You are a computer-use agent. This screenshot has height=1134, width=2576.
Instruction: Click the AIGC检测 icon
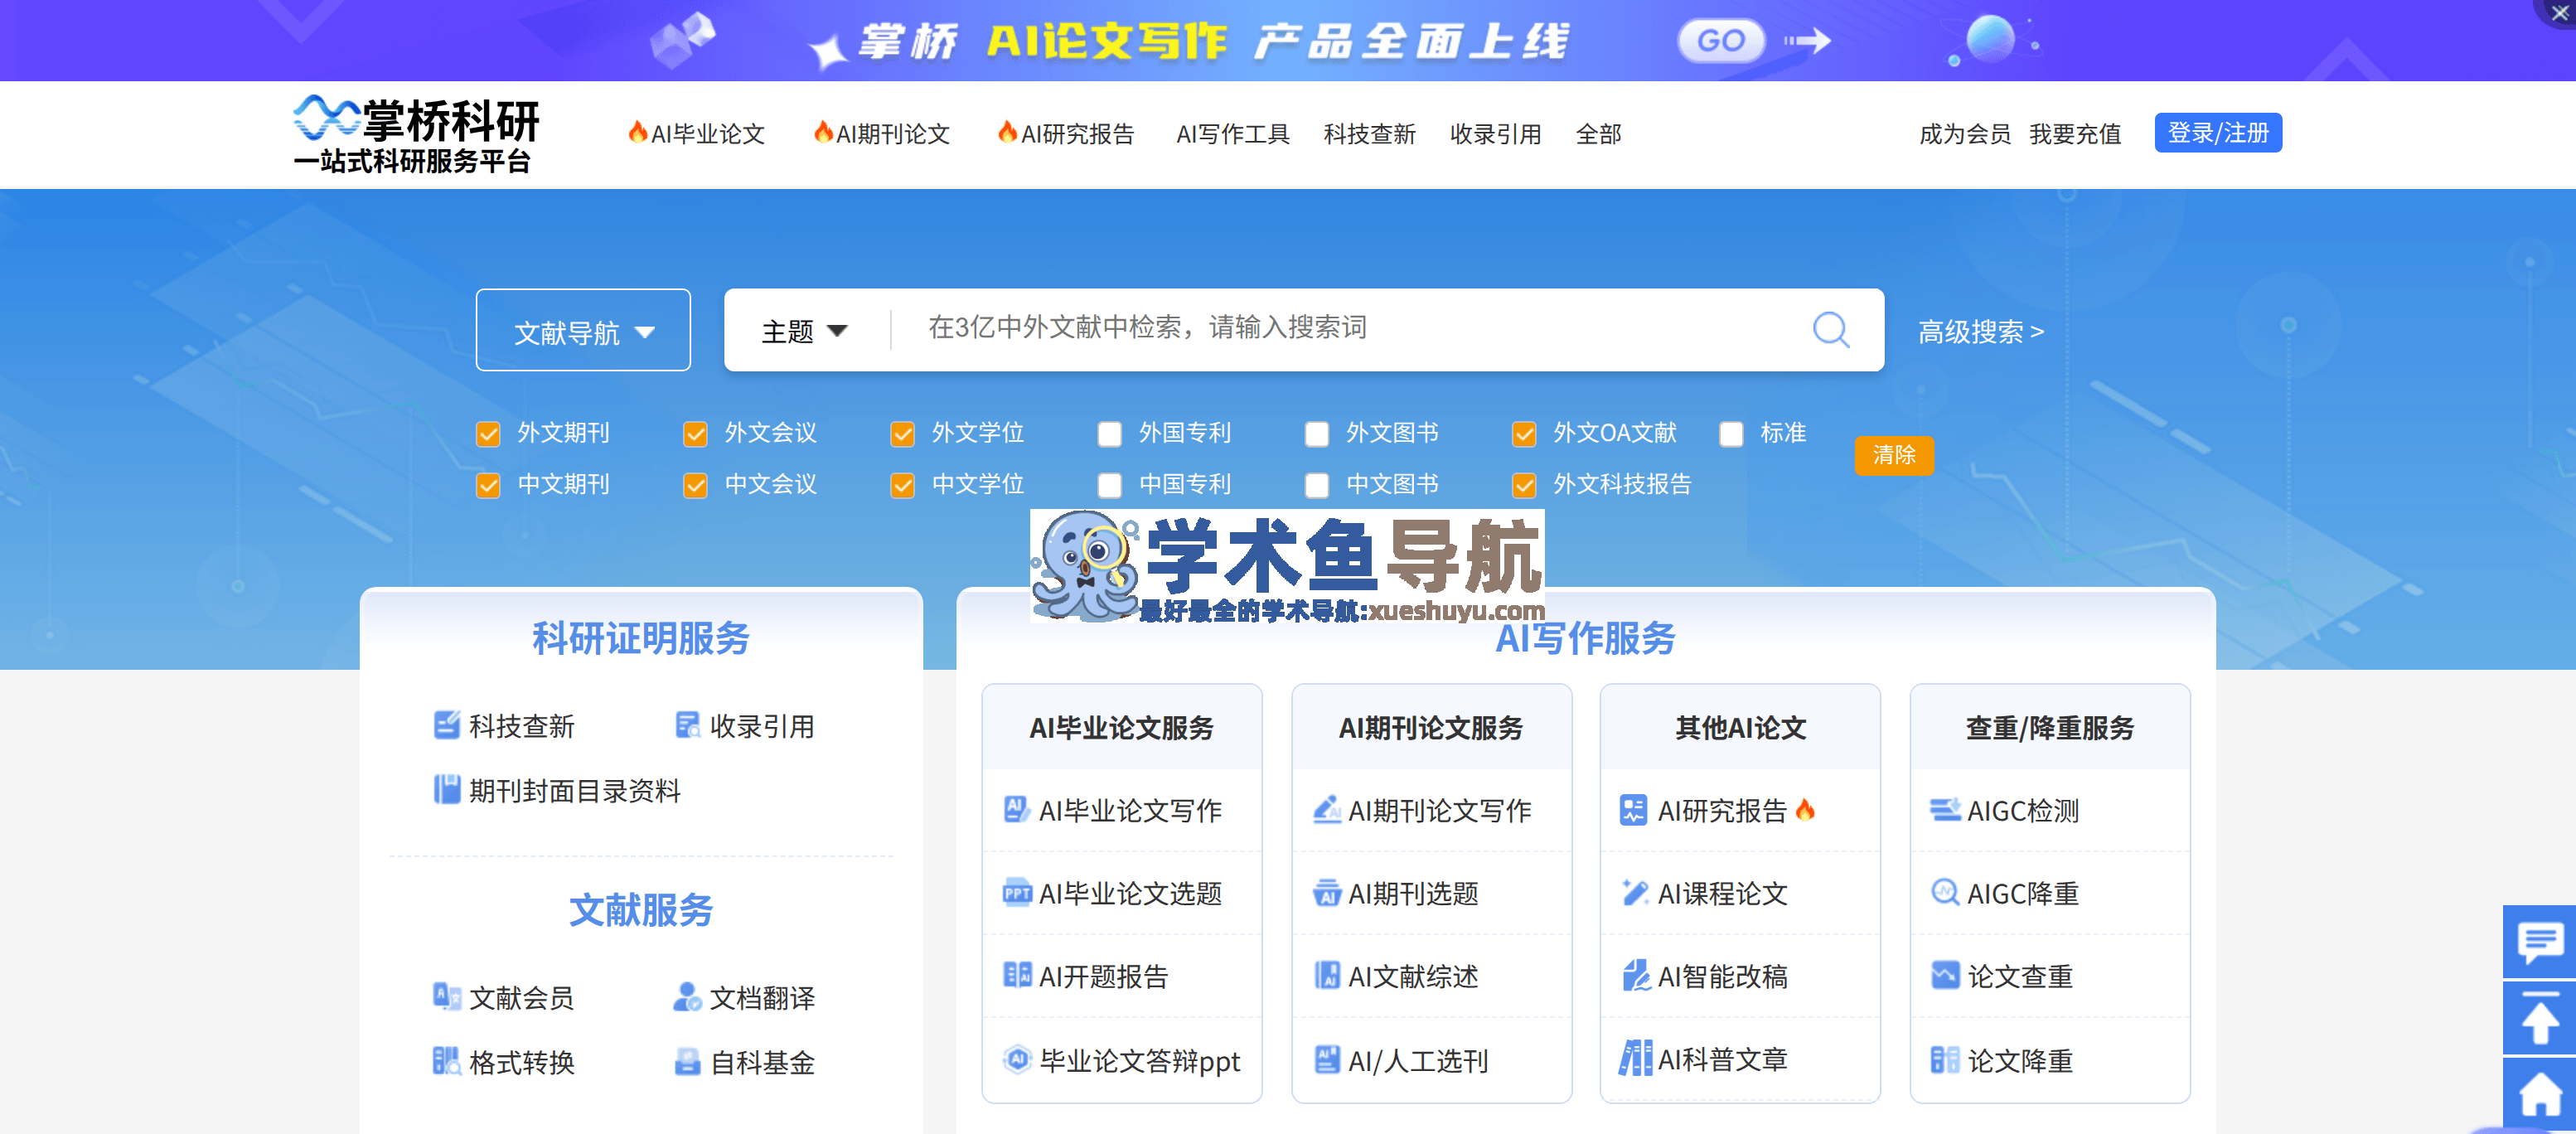(x=1944, y=809)
